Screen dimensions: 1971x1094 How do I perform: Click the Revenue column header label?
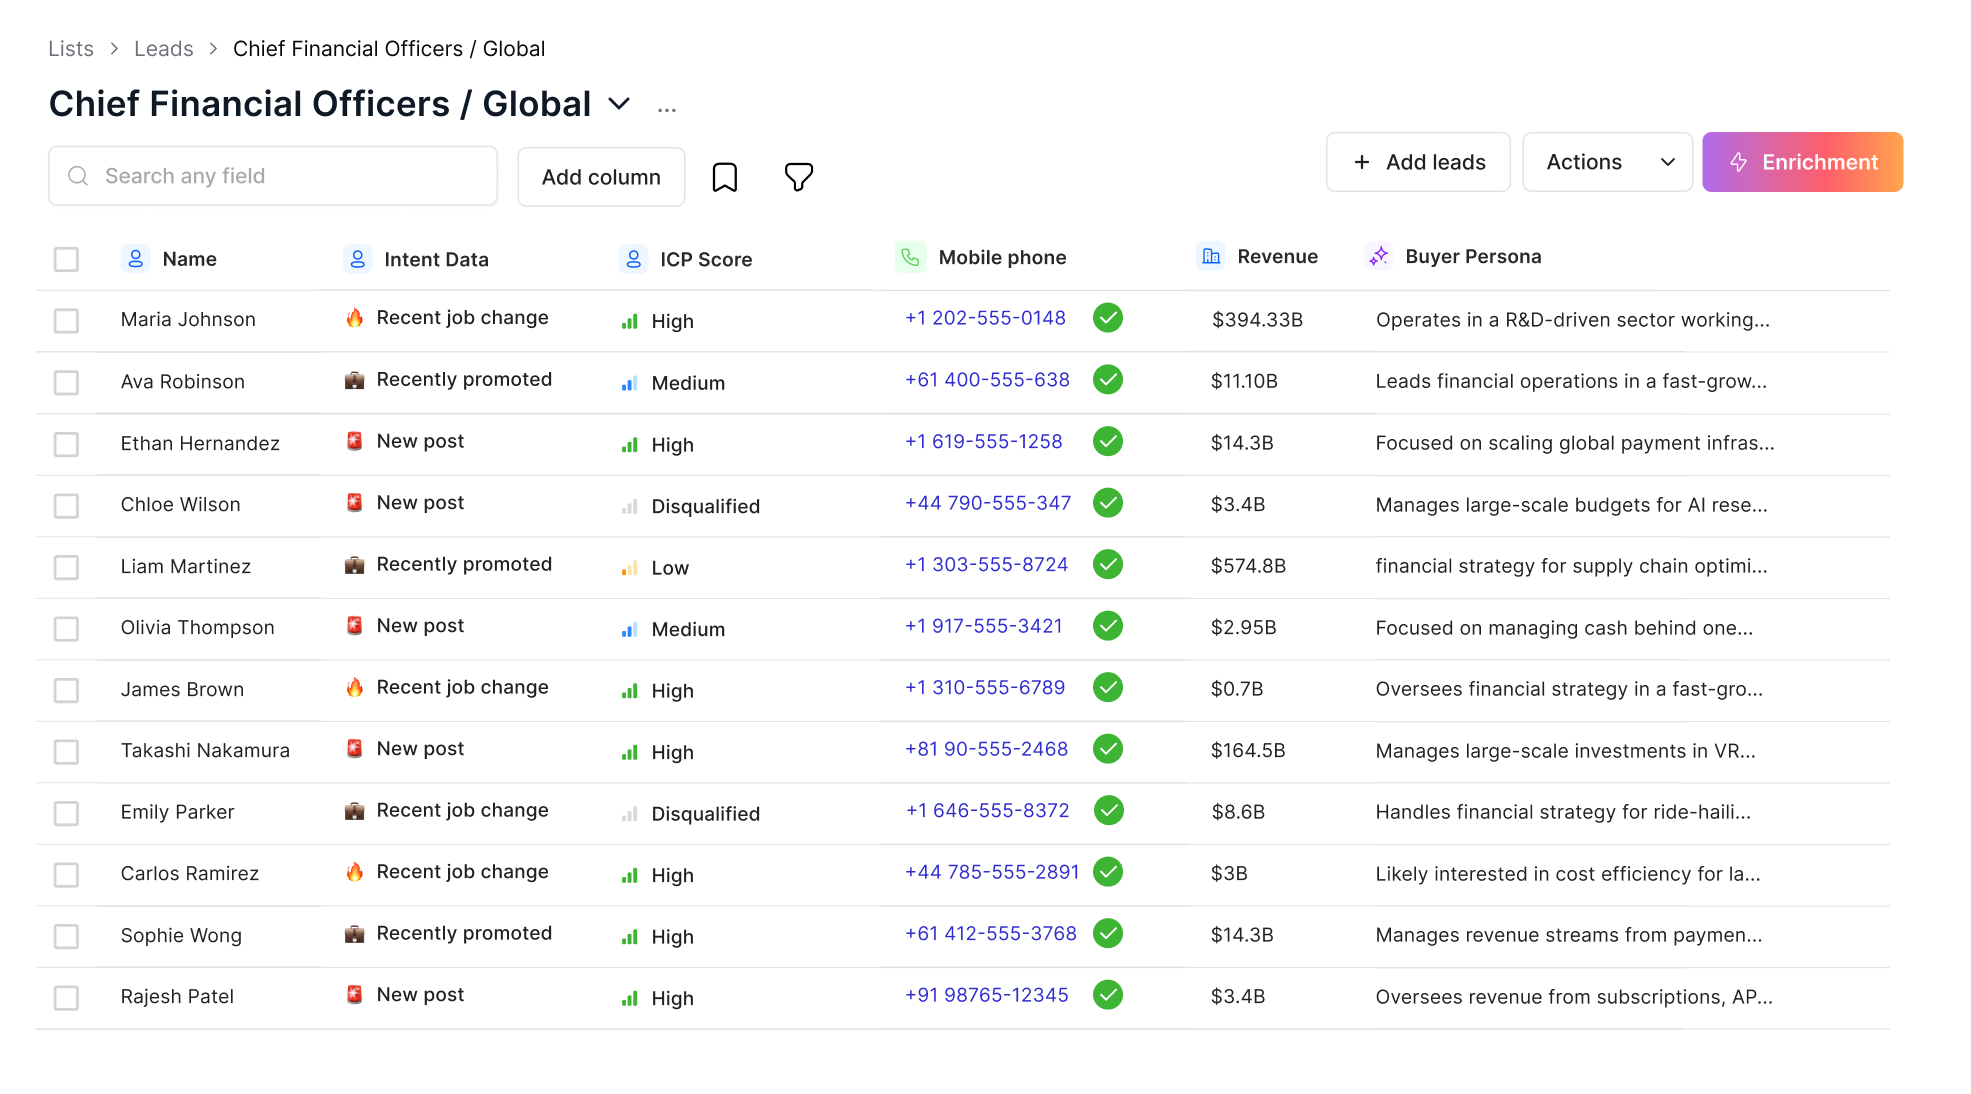click(1277, 257)
